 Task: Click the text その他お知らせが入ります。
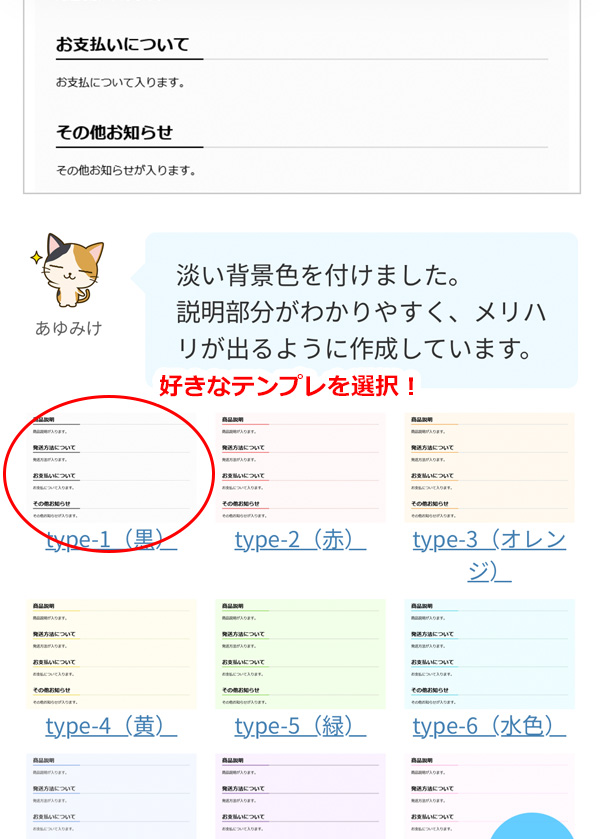tap(126, 171)
